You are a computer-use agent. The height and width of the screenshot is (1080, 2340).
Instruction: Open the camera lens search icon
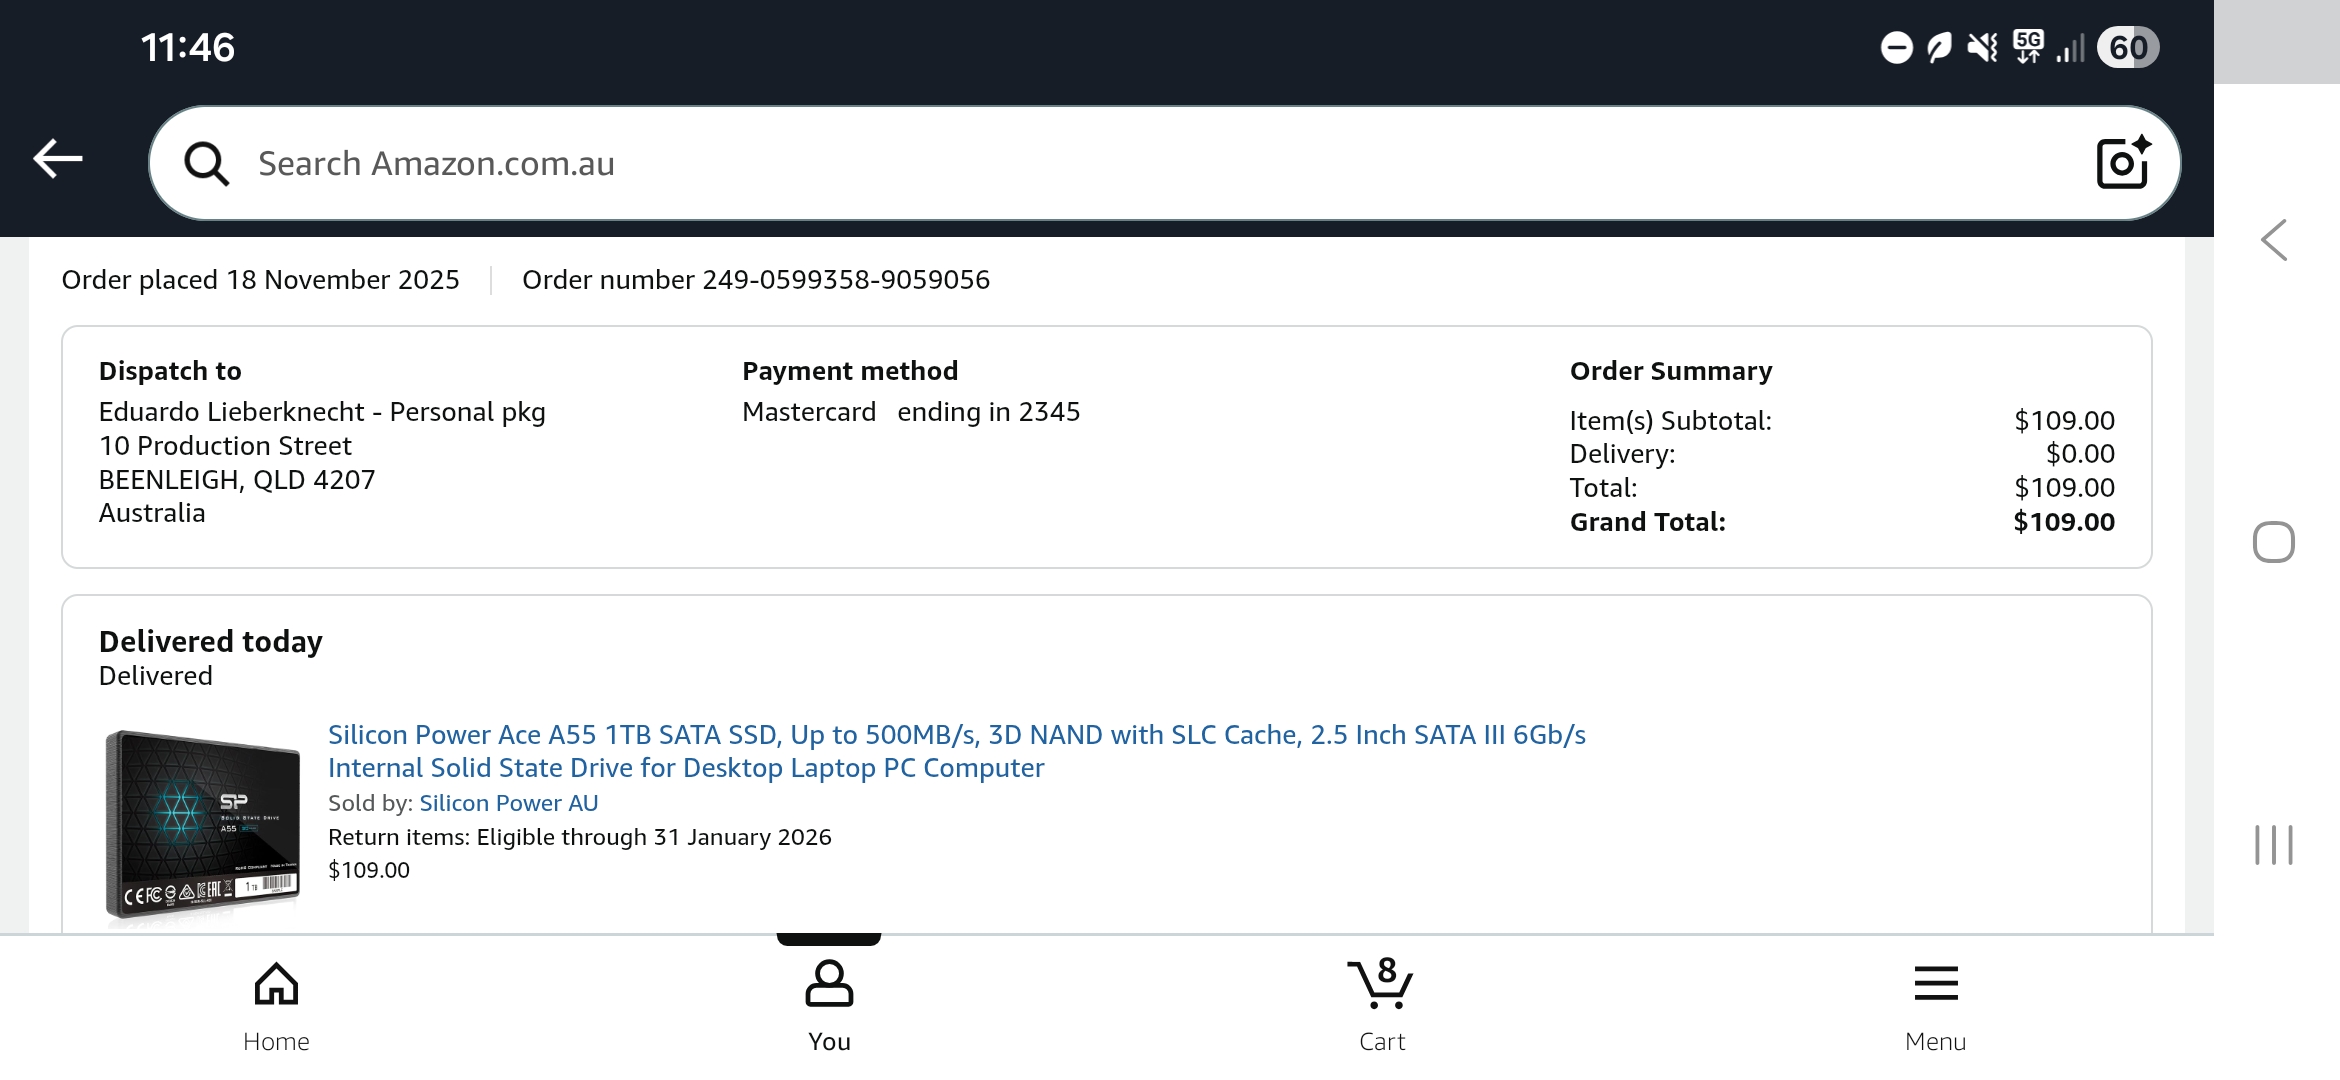tap(2122, 163)
